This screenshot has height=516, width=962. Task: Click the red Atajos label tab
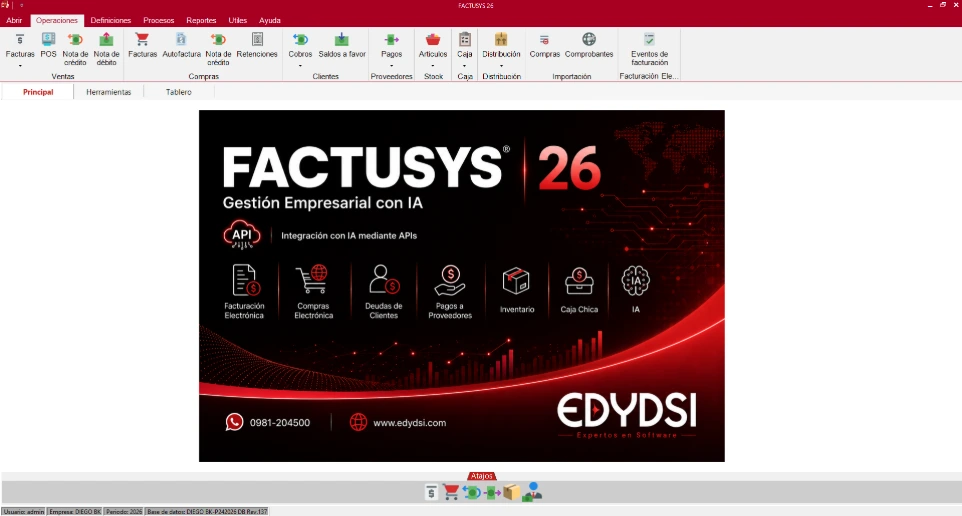(x=482, y=476)
